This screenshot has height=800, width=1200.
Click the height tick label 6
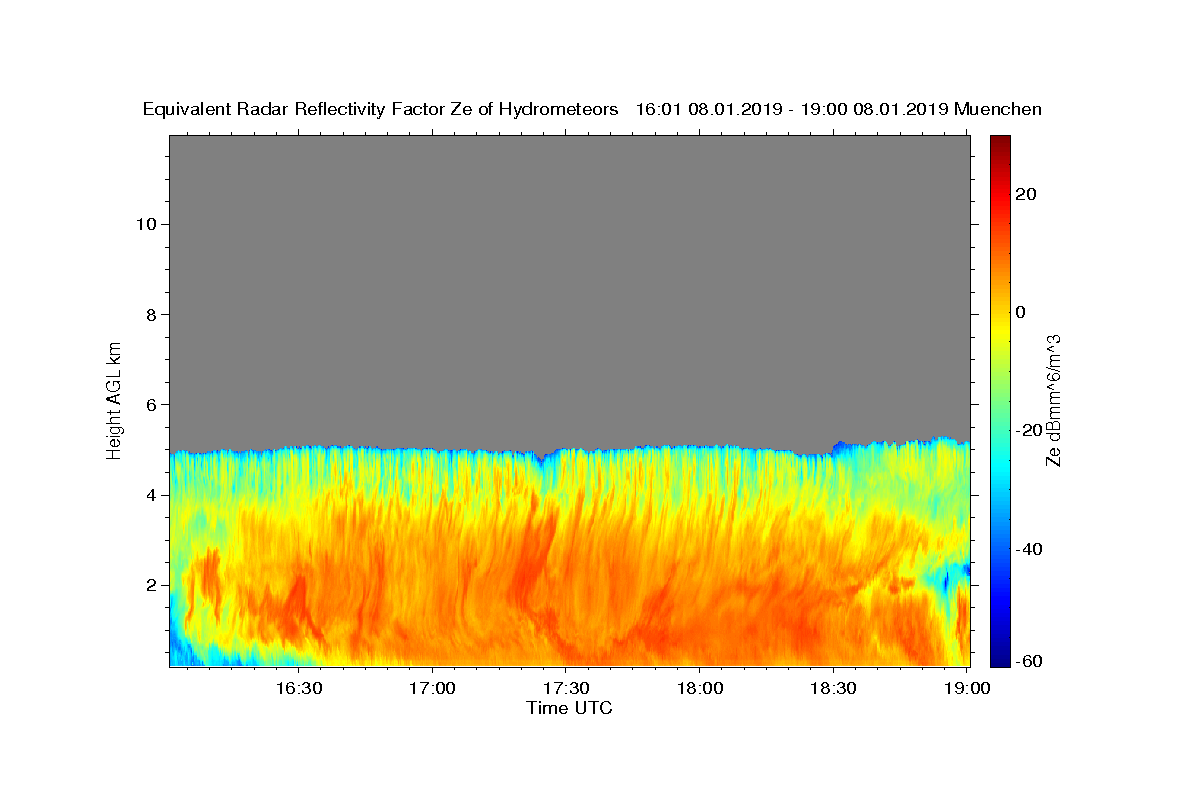point(150,405)
